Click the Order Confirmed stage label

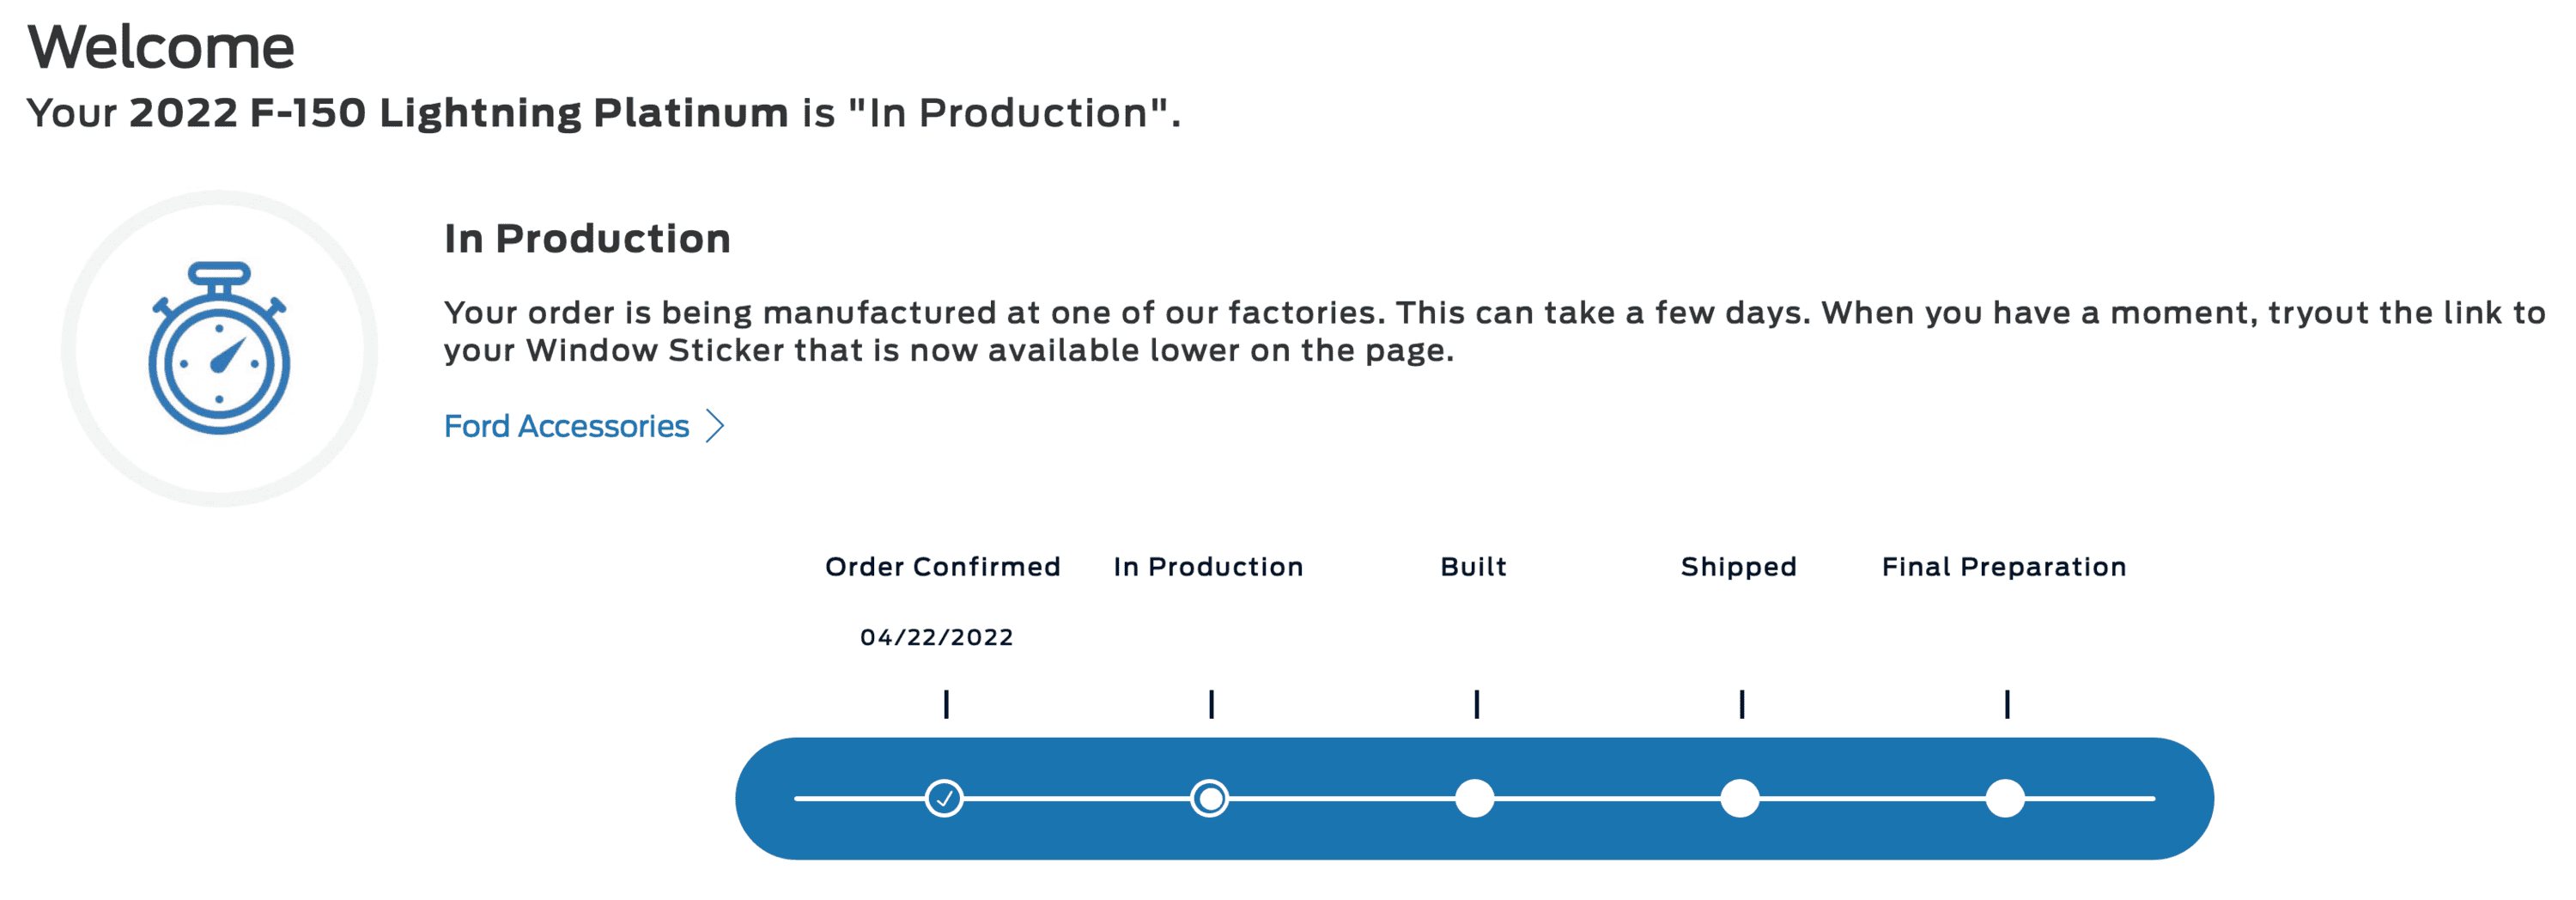click(x=942, y=567)
